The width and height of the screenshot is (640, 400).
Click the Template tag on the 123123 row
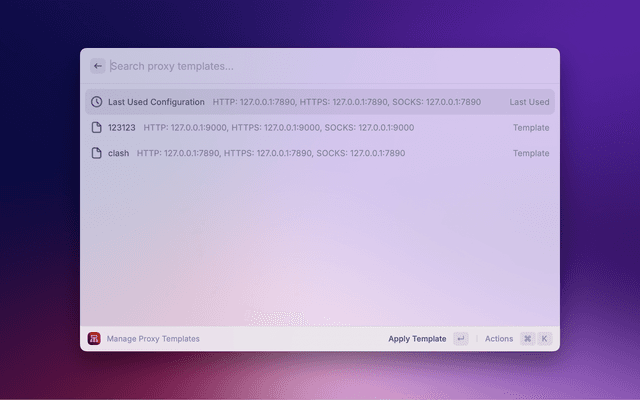531,128
